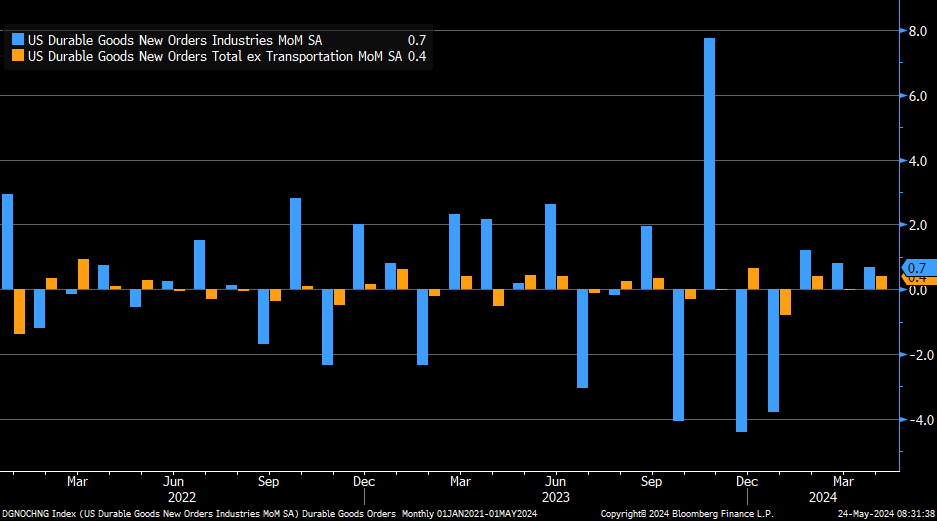
Task: Click the tallest blue bar reaching near 8.0
Action: [709, 160]
